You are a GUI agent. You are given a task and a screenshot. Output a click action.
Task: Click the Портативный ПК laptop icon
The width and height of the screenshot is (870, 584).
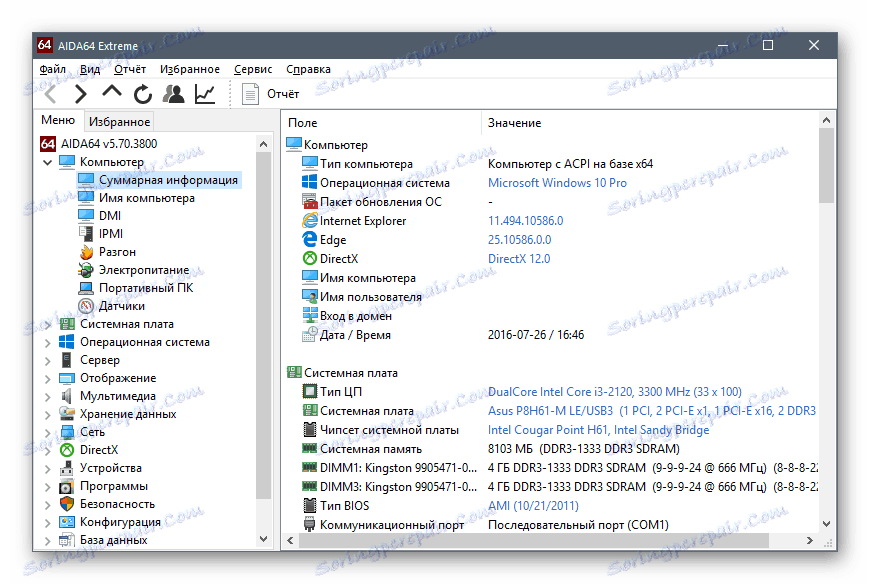tap(86, 288)
